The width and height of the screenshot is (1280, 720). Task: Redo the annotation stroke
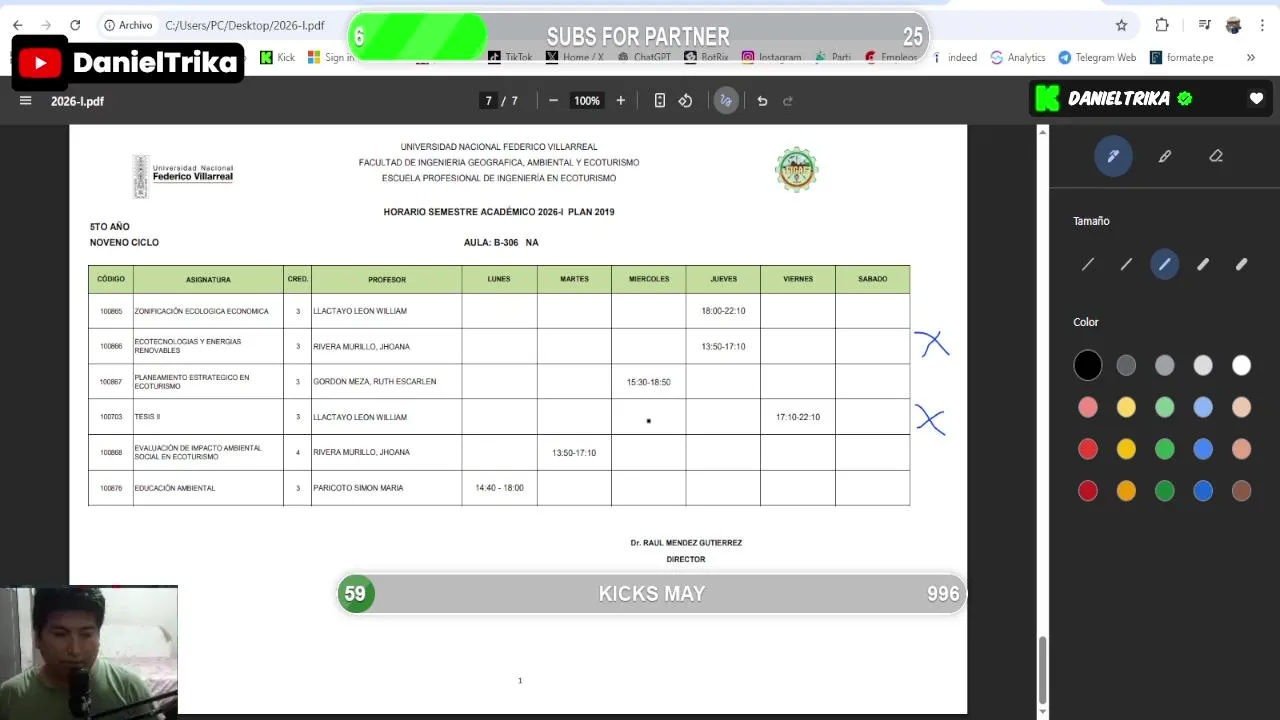tap(788, 100)
